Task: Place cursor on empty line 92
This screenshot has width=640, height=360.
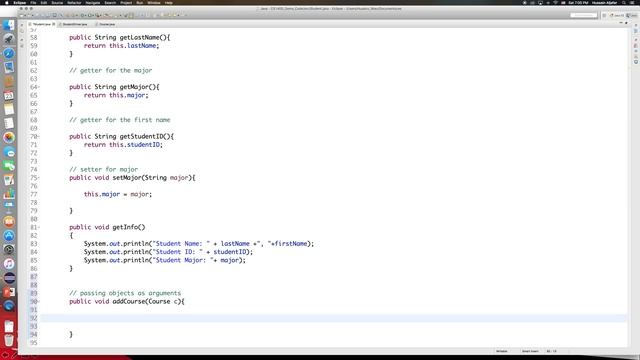Action: [333, 318]
